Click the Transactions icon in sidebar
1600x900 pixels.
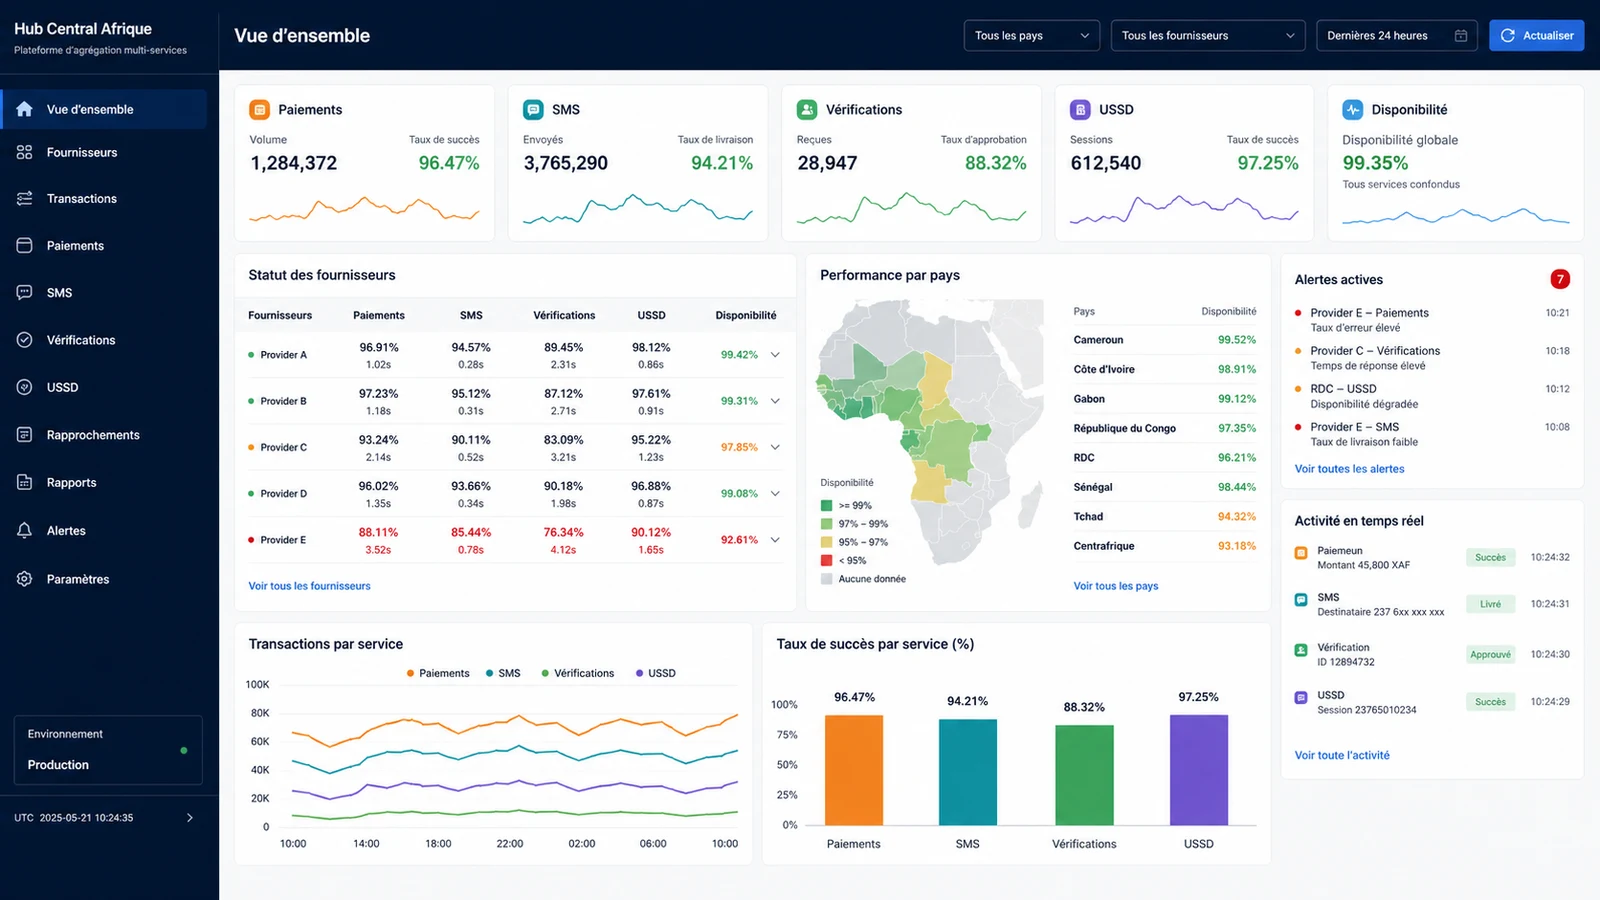click(x=25, y=198)
